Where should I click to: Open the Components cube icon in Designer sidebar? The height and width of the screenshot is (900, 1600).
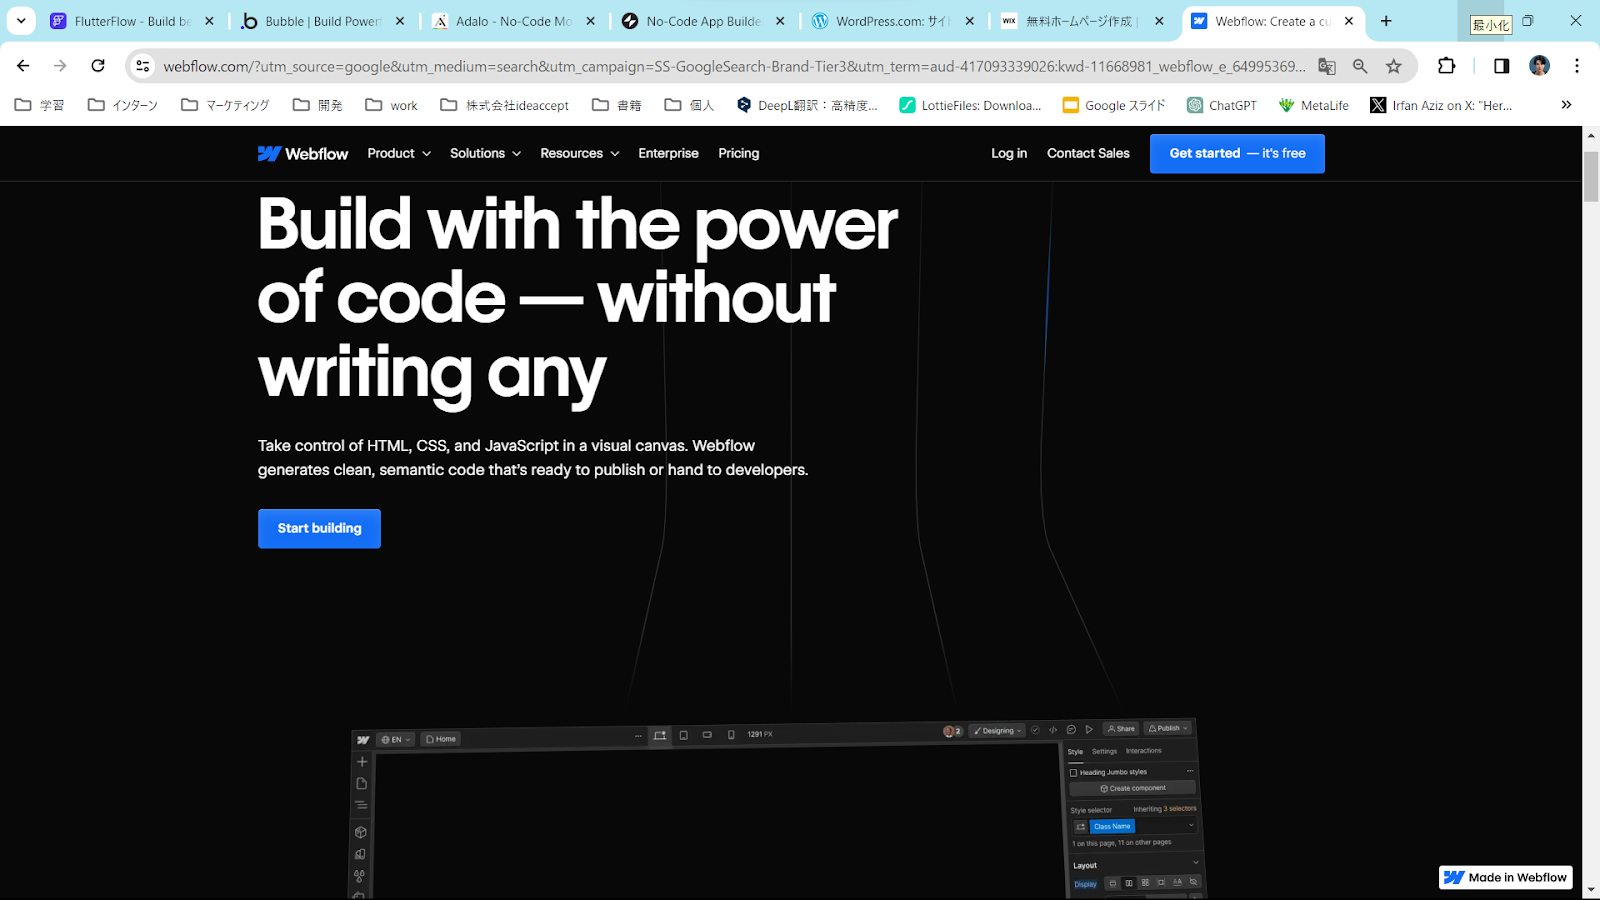(x=360, y=832)
